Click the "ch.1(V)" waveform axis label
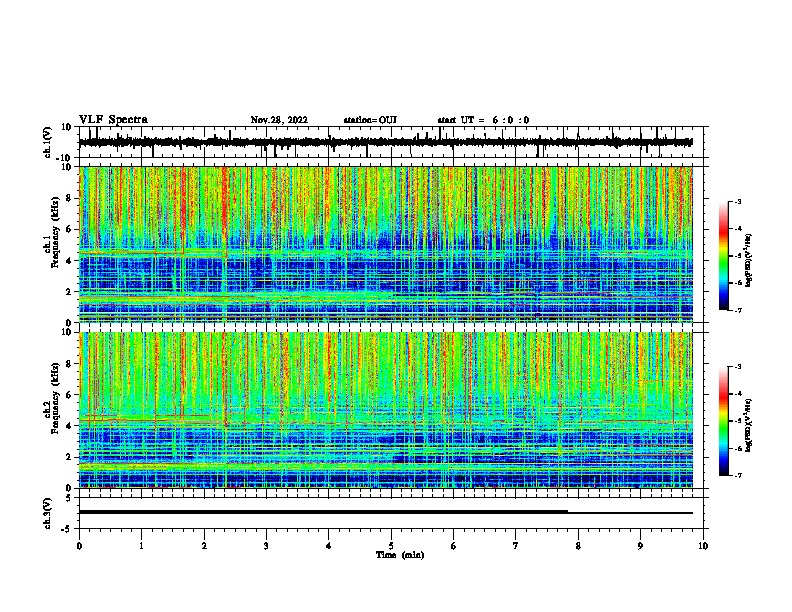The height and width of the screenshot is (612, 792). 48,142
